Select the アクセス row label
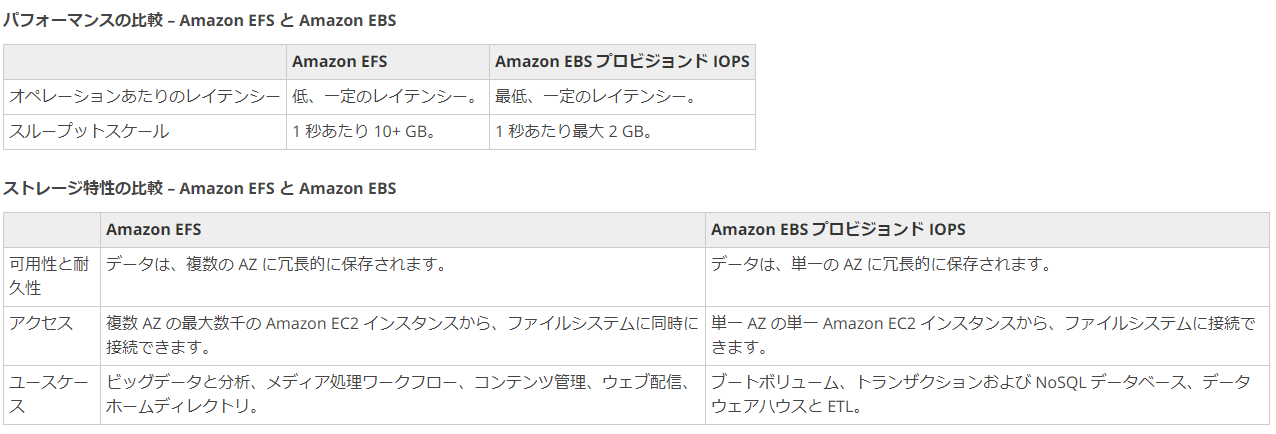The width and height of the screenshot is (1276, 434). [x=41, y=323]
